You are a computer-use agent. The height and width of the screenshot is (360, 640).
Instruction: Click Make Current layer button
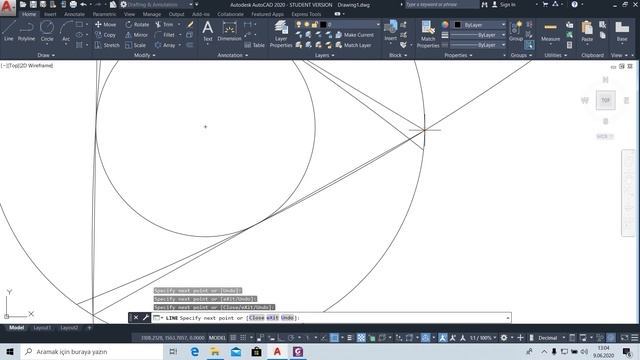355,35
